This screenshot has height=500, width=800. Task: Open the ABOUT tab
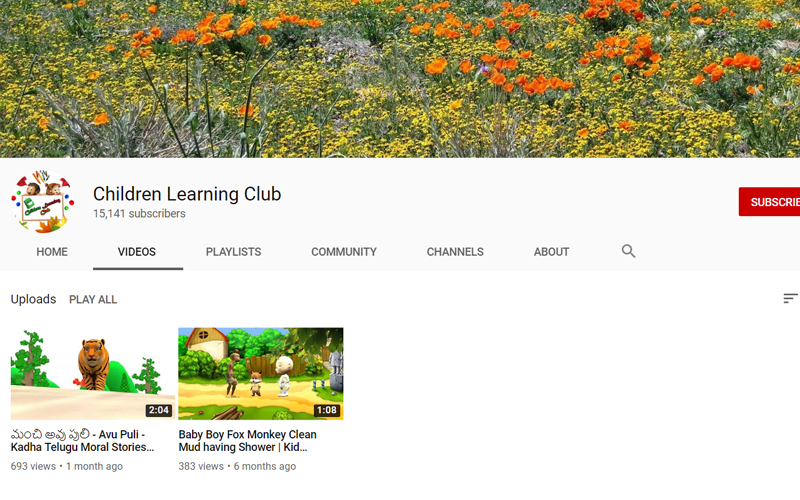tap(551, 252)
